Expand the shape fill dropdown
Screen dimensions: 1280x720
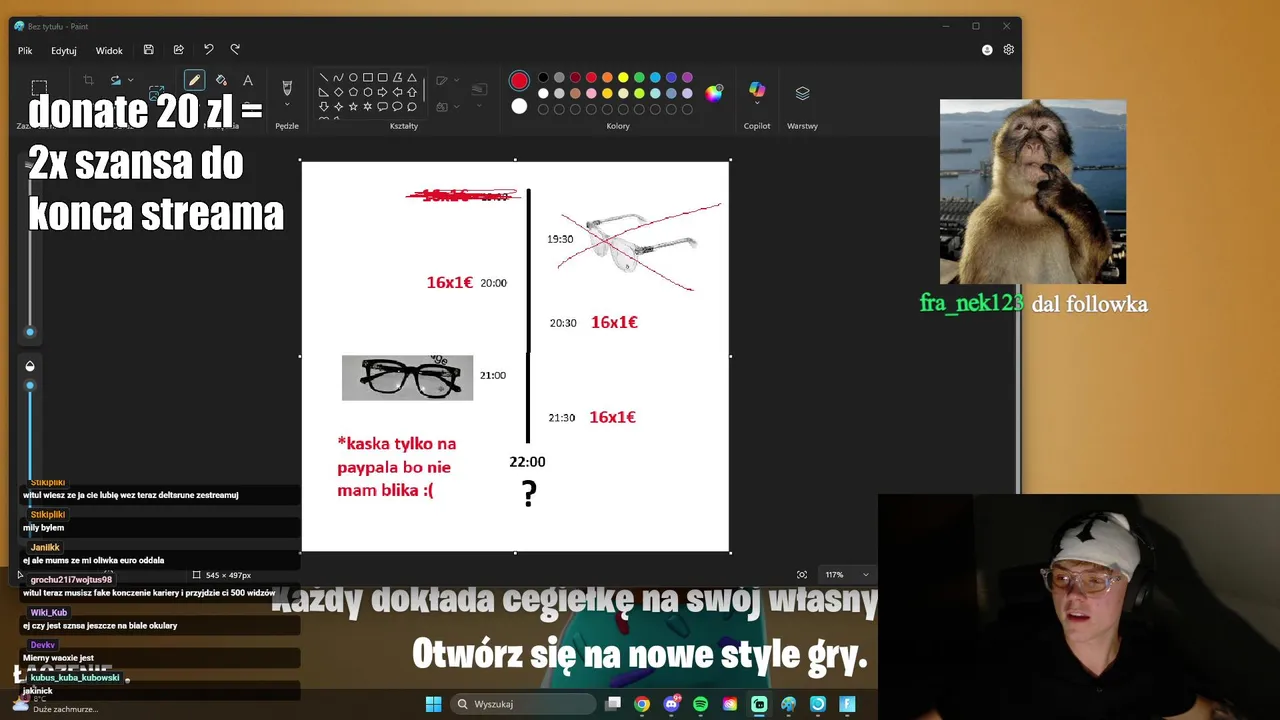coord(457,106)
